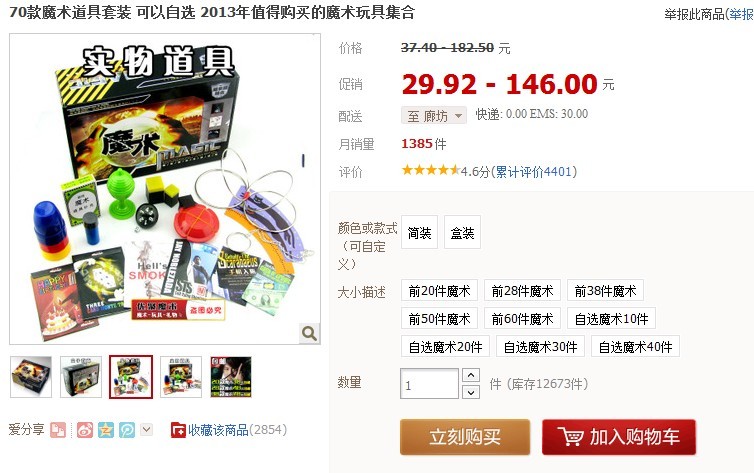Click the 立刻购买 buy now button
Screen dimensions: 754x473
click(465, 437)
